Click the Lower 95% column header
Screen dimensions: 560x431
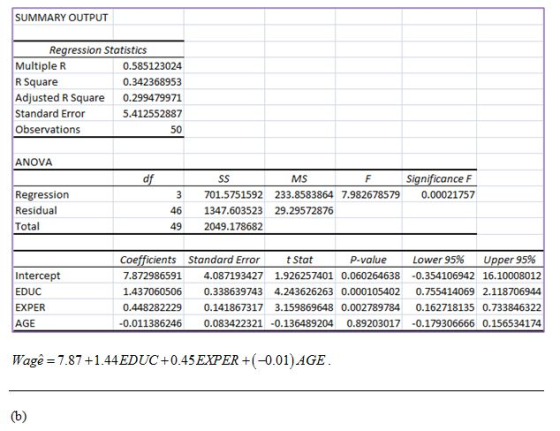pos(438,260)
